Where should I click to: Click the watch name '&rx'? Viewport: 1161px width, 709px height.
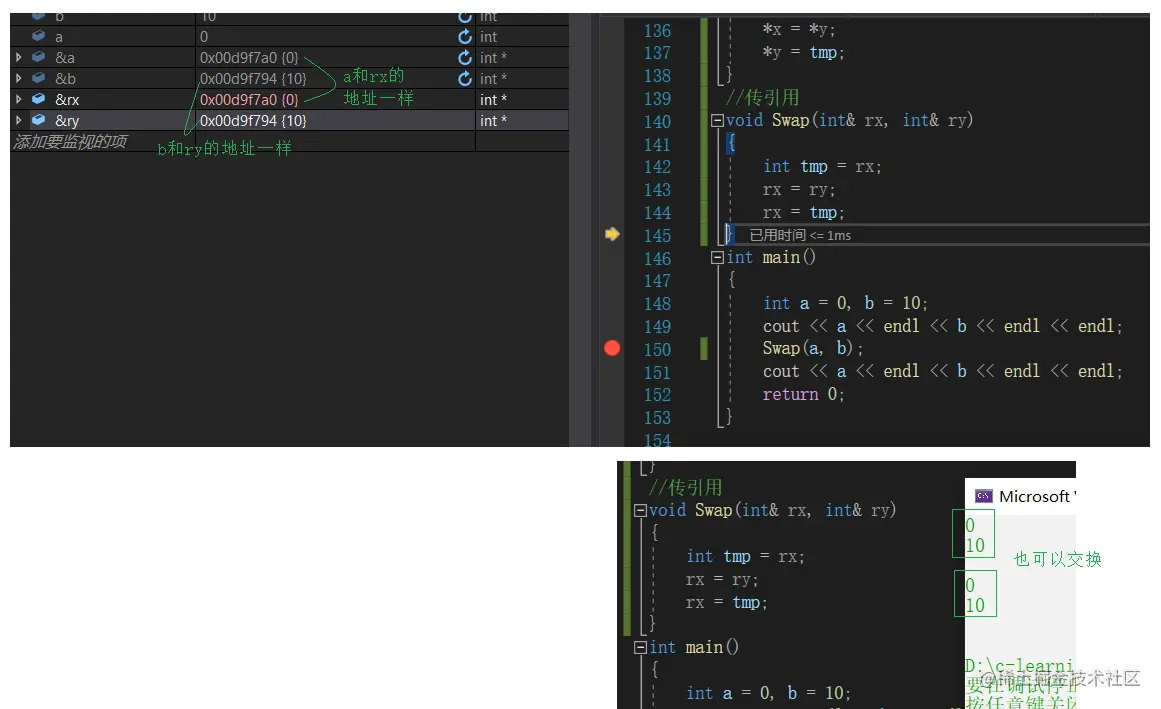tap(67, 99)
